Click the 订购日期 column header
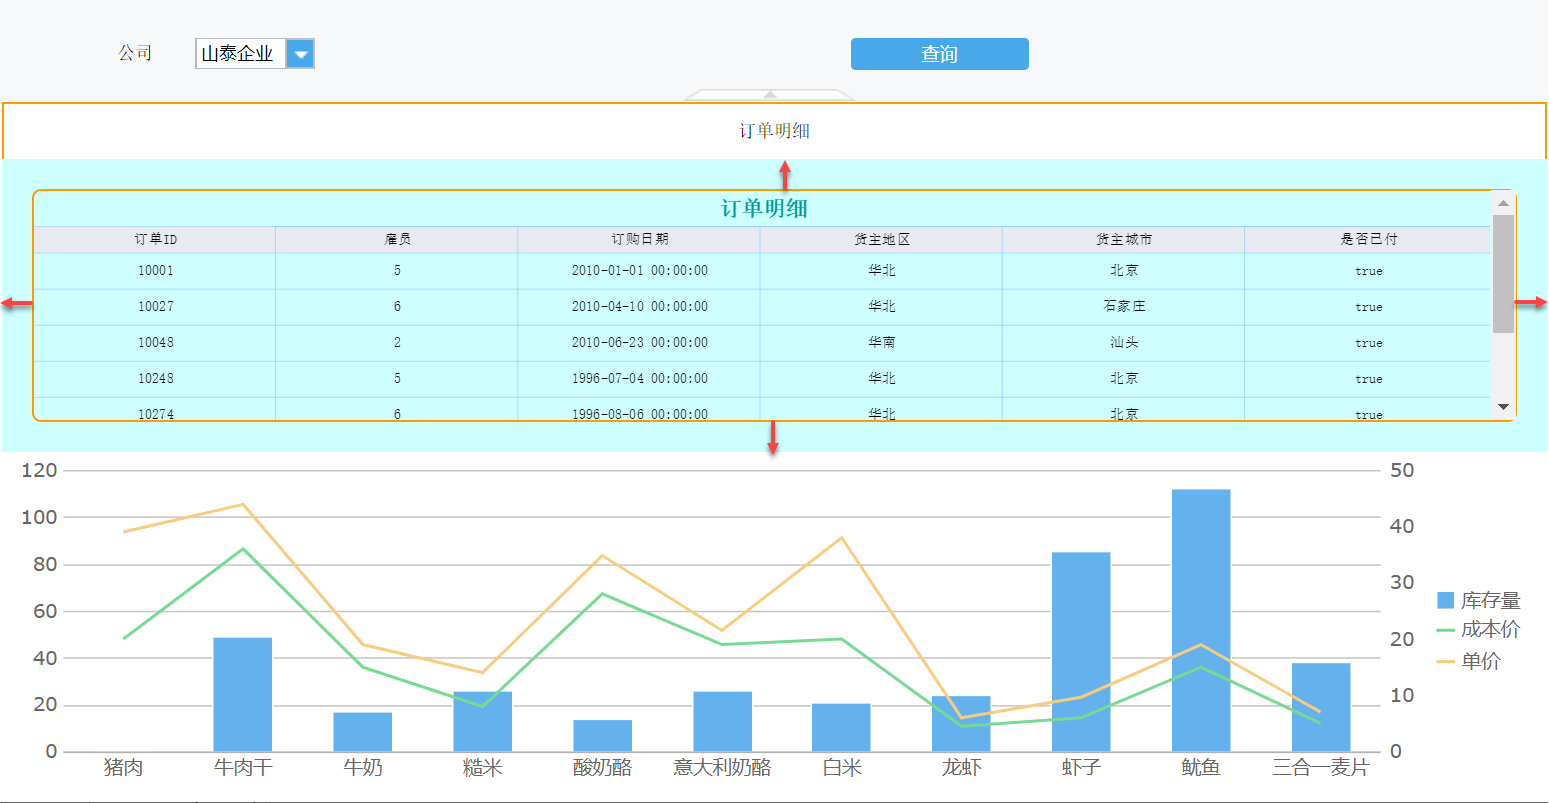Viewport: 1549px width, 803px height. [x=639, y=240]
